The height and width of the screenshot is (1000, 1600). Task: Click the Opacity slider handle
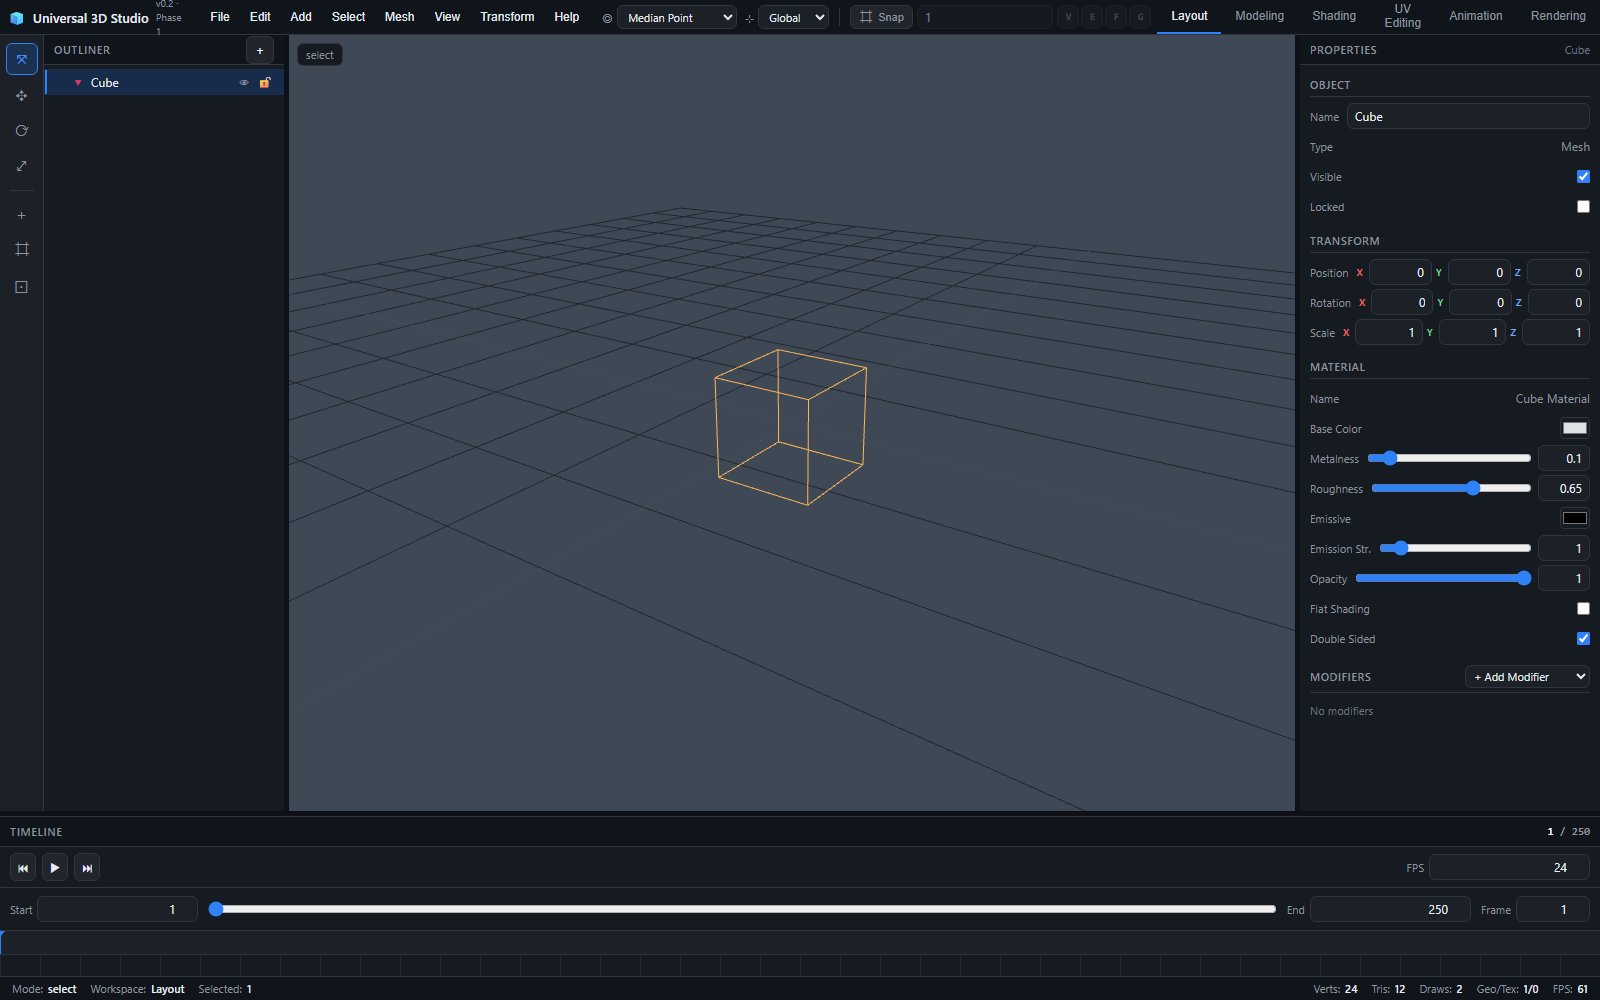click(x=1524, y=578)
